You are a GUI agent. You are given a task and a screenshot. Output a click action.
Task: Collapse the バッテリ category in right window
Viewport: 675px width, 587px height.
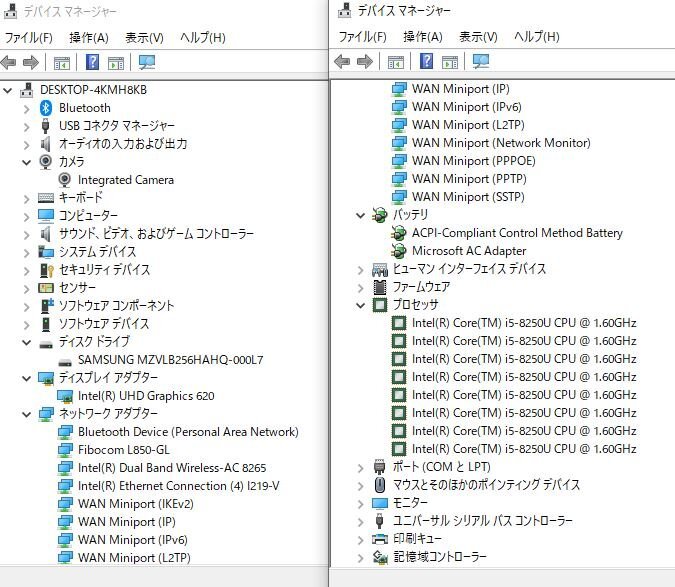[361, 215]
